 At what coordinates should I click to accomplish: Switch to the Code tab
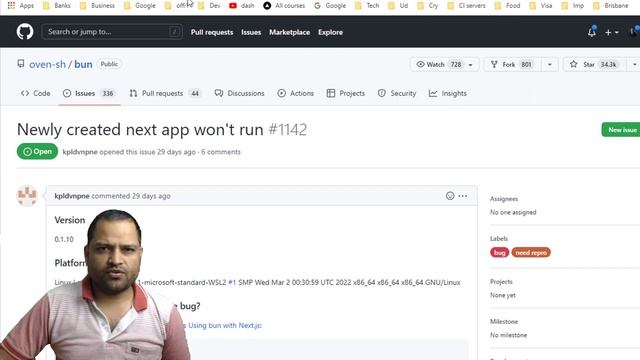click(x=36, y=93)
